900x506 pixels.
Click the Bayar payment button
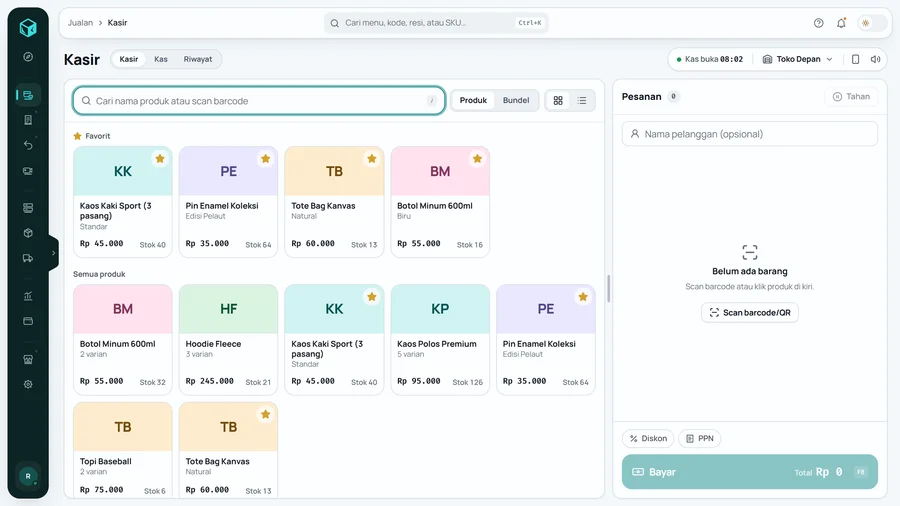pyautogui.click(x=750, y=472)
